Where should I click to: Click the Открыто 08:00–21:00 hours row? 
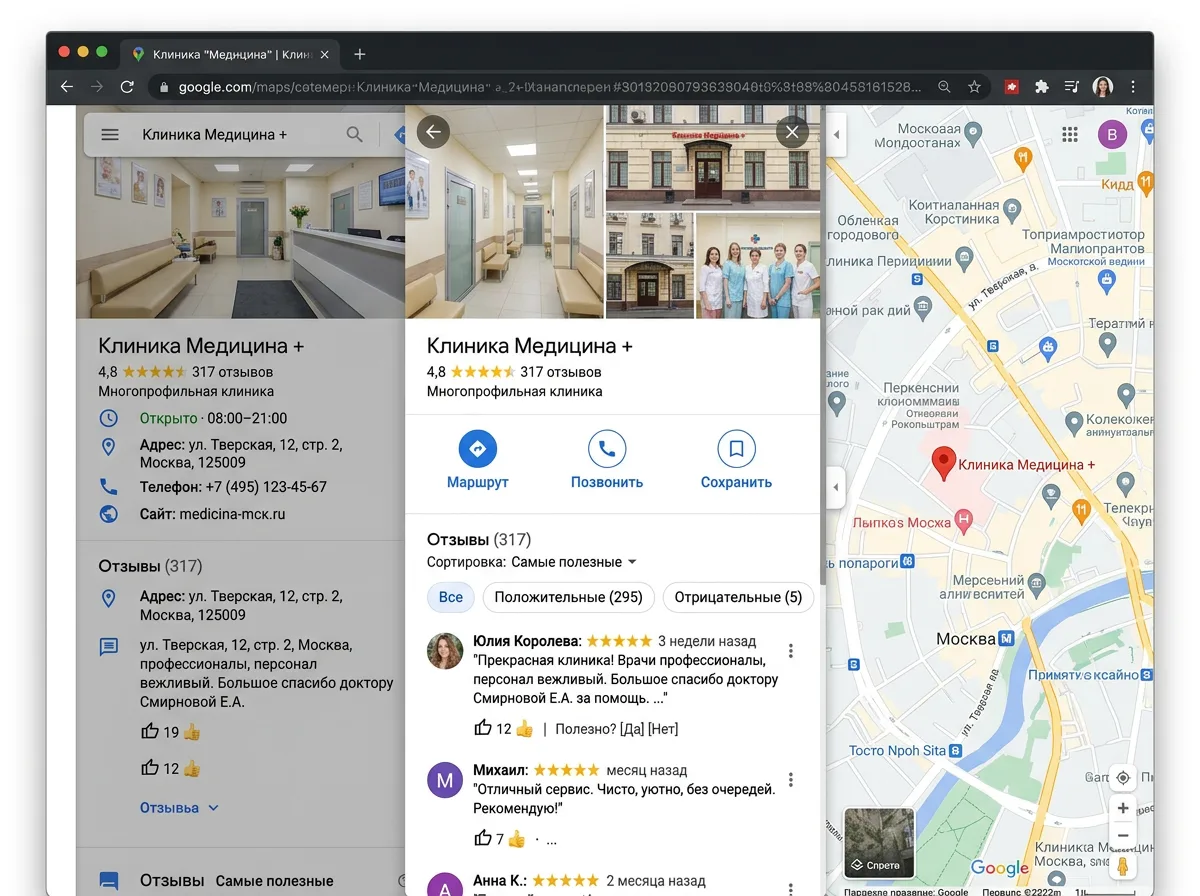[x=193, y=418]
